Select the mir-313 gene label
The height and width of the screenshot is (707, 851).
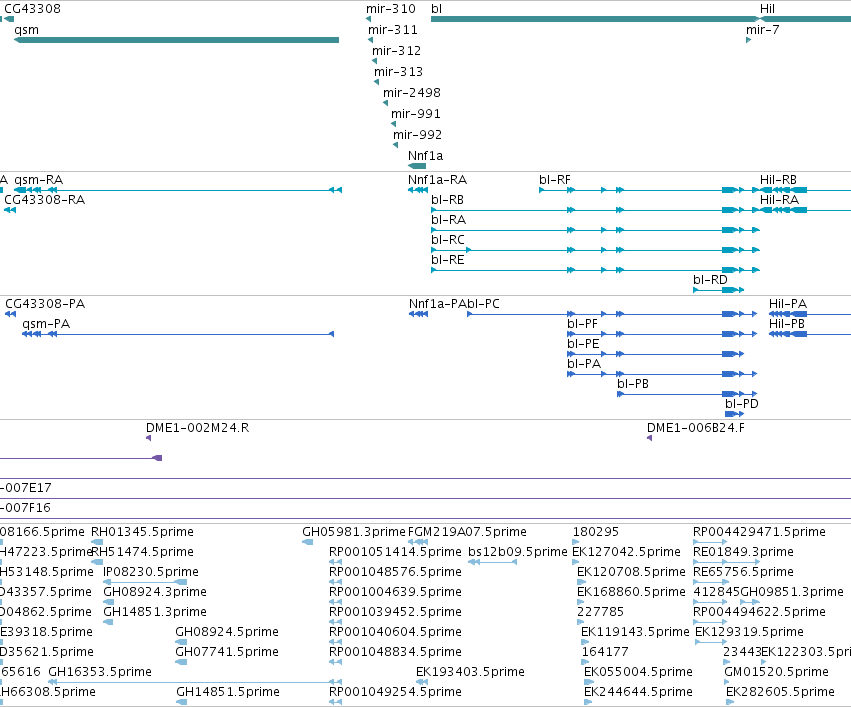pos(398,72)
